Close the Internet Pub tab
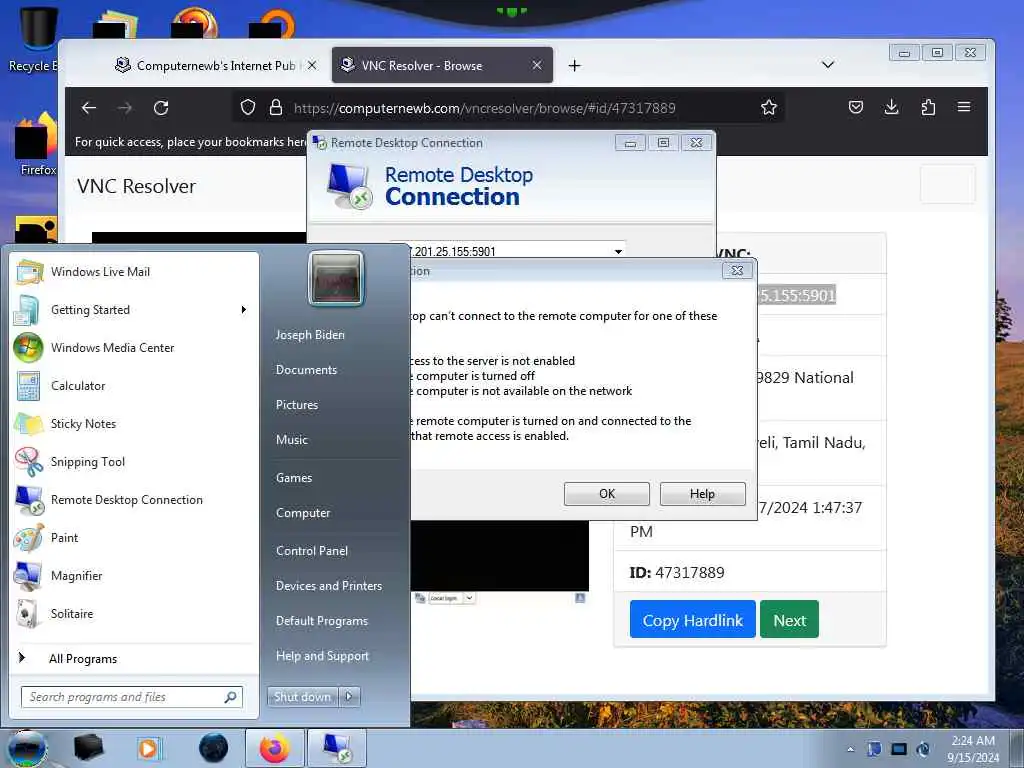The image size is (1024, 768). pos(312,65)
